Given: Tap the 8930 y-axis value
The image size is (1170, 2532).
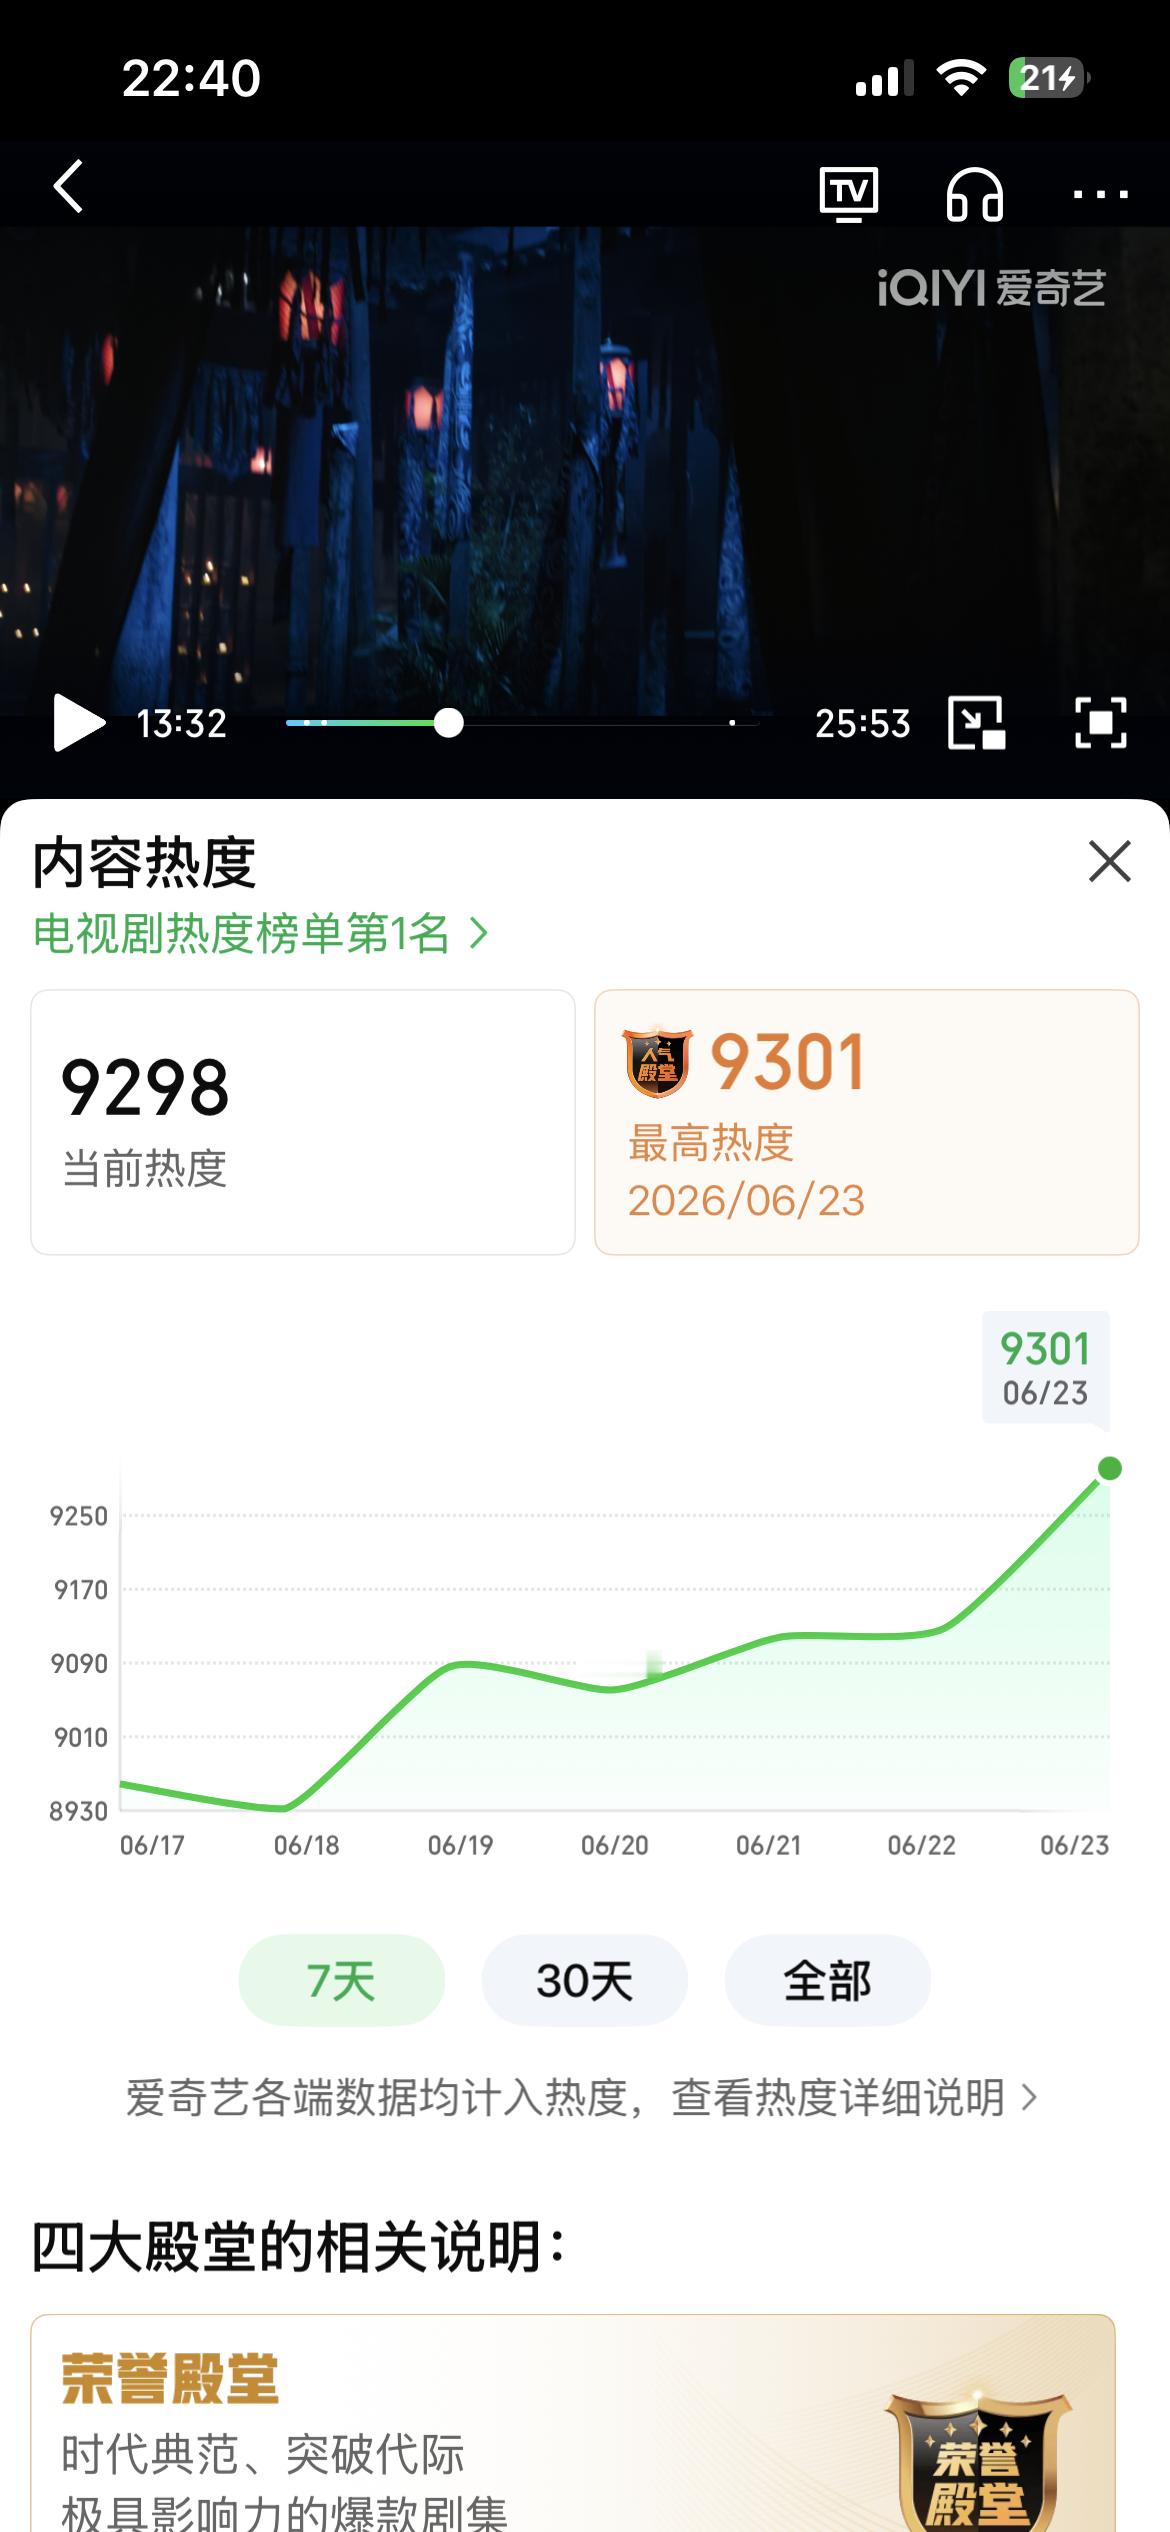Looking at the screenshot, I should coord(78,1811).
